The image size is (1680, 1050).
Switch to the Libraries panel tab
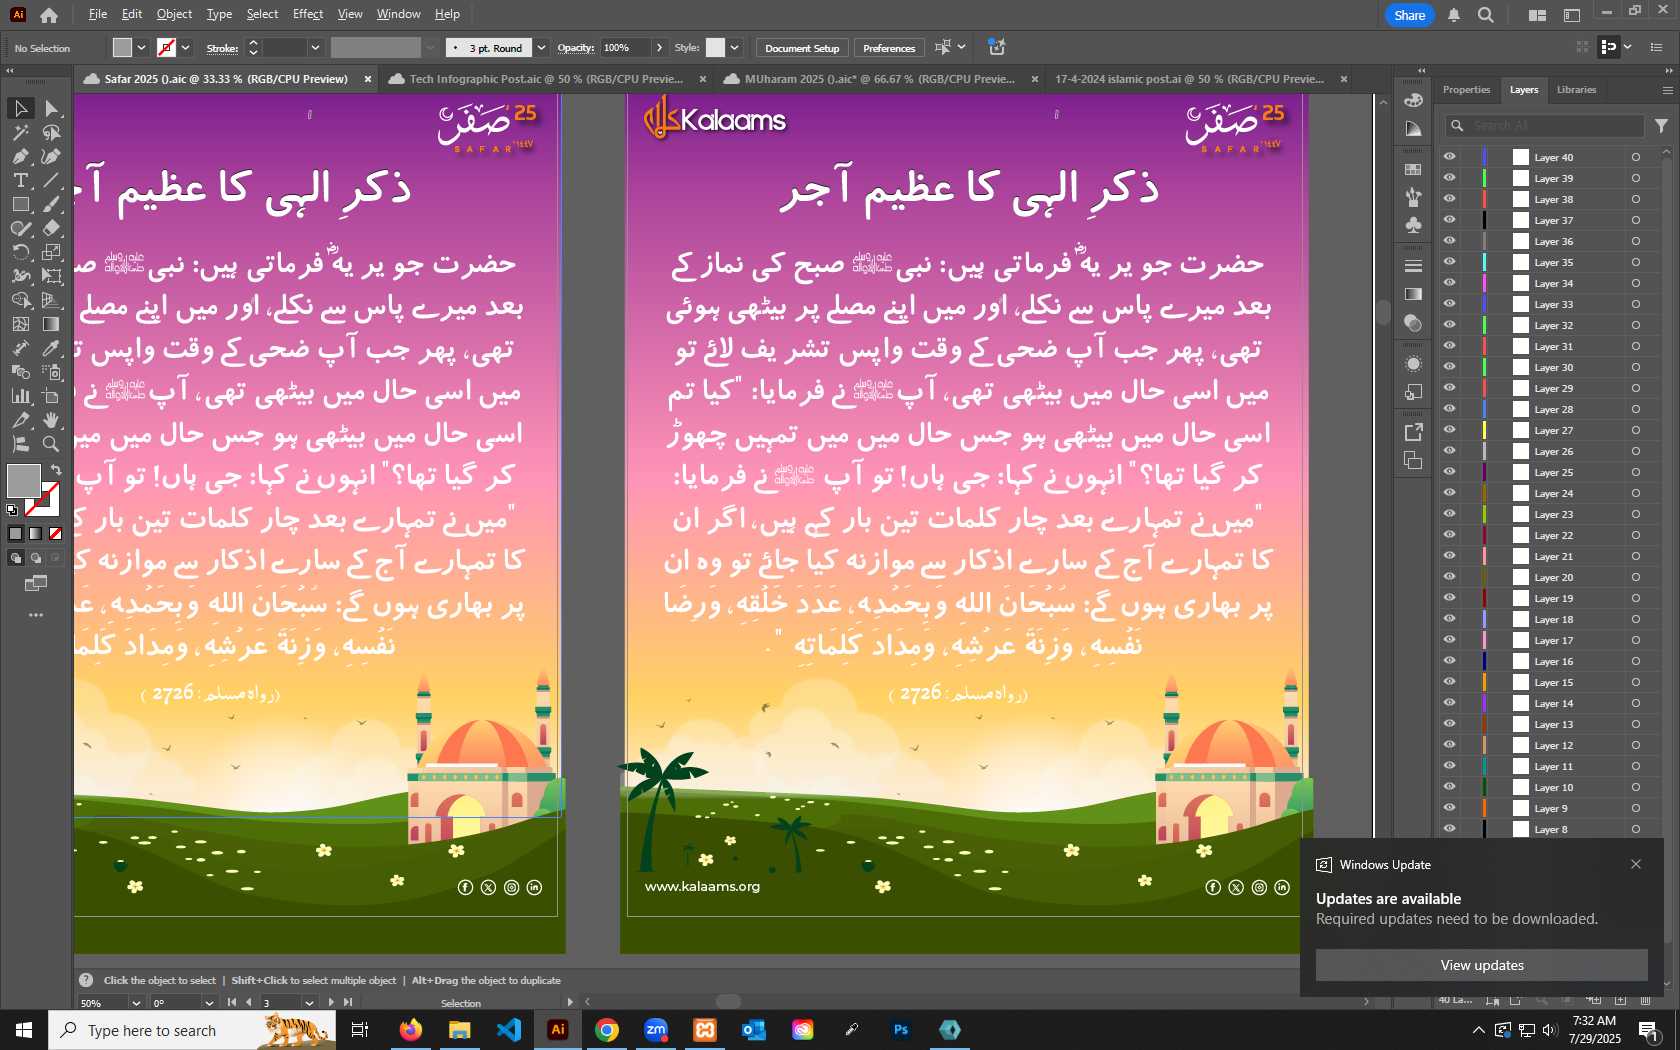tap(1576, 90)
